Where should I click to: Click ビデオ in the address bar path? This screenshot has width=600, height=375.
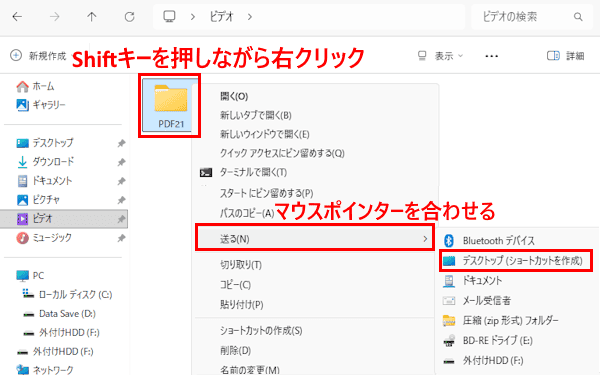222,17
